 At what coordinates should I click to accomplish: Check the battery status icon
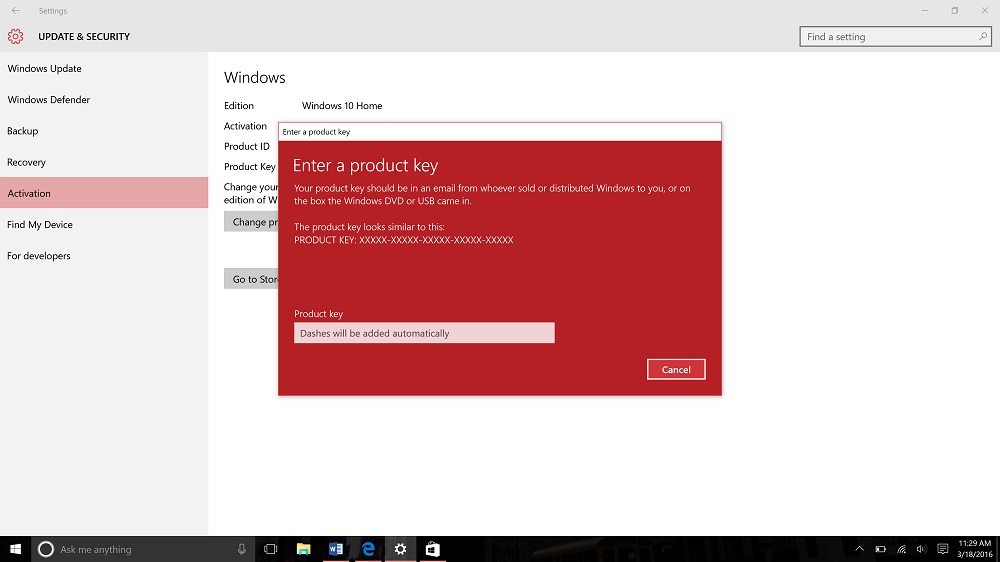(881, 549)
